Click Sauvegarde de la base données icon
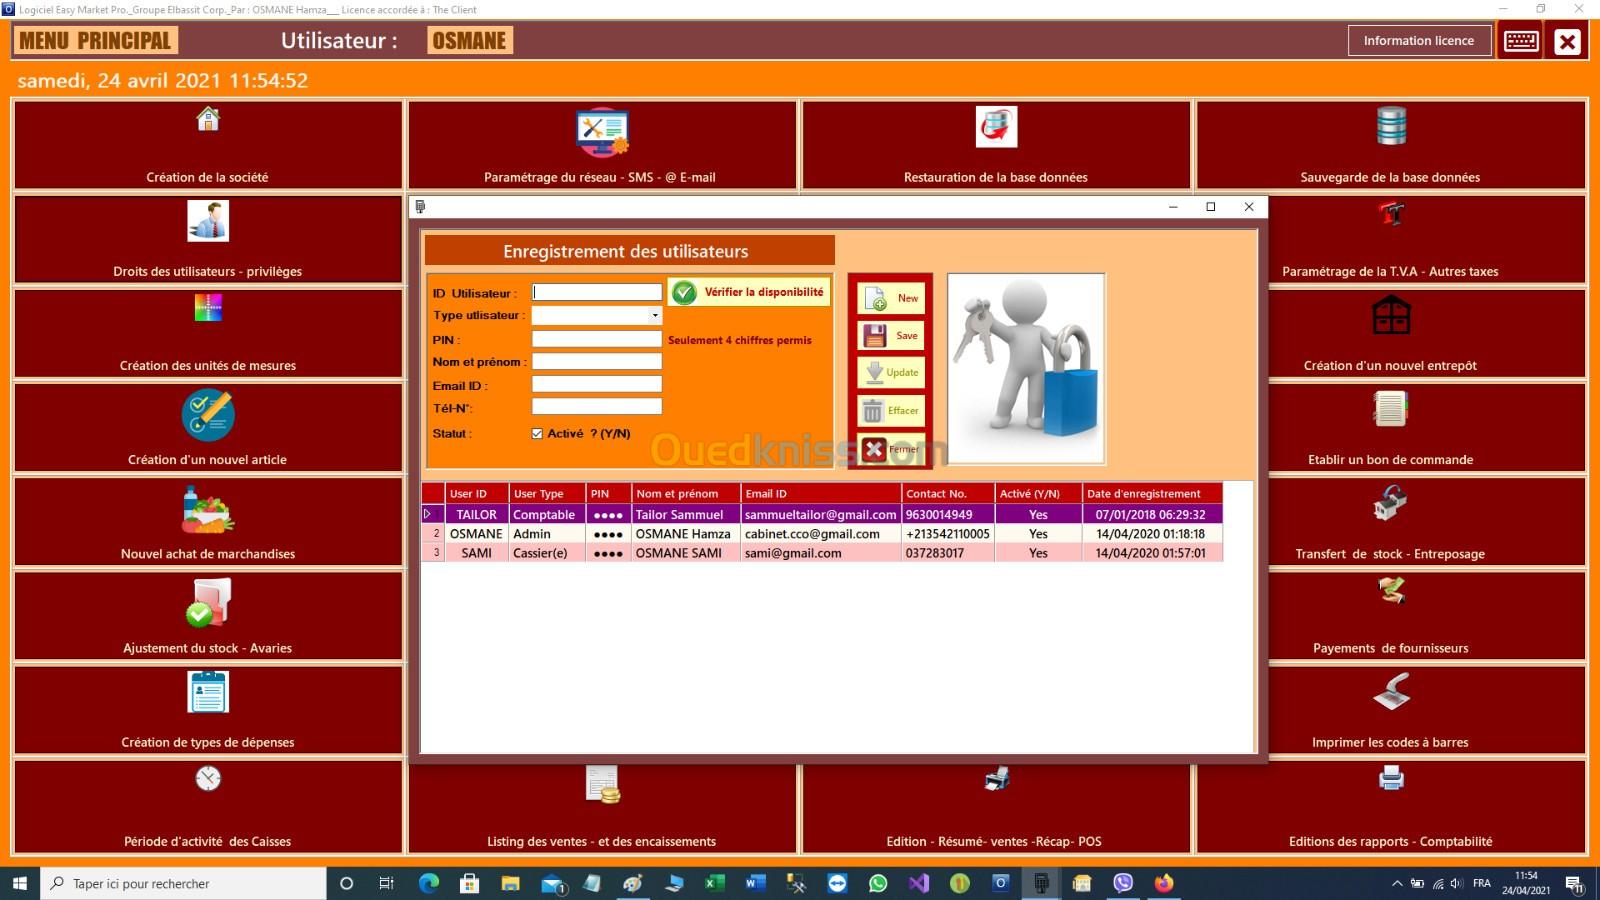1600x900 pixels. (x=1390, y=127)
